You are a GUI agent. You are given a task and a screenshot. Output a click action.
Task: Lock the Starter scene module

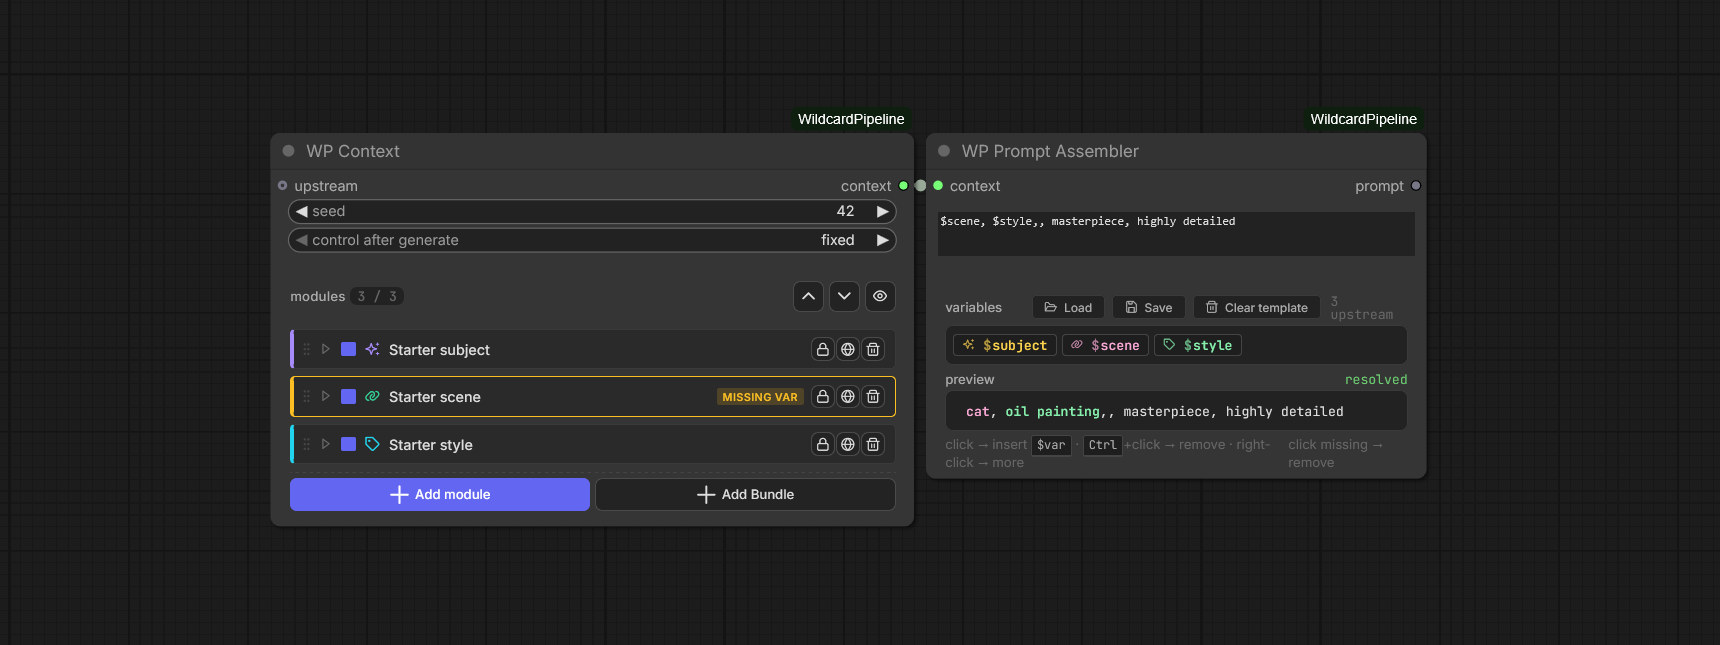coord(822,397)
